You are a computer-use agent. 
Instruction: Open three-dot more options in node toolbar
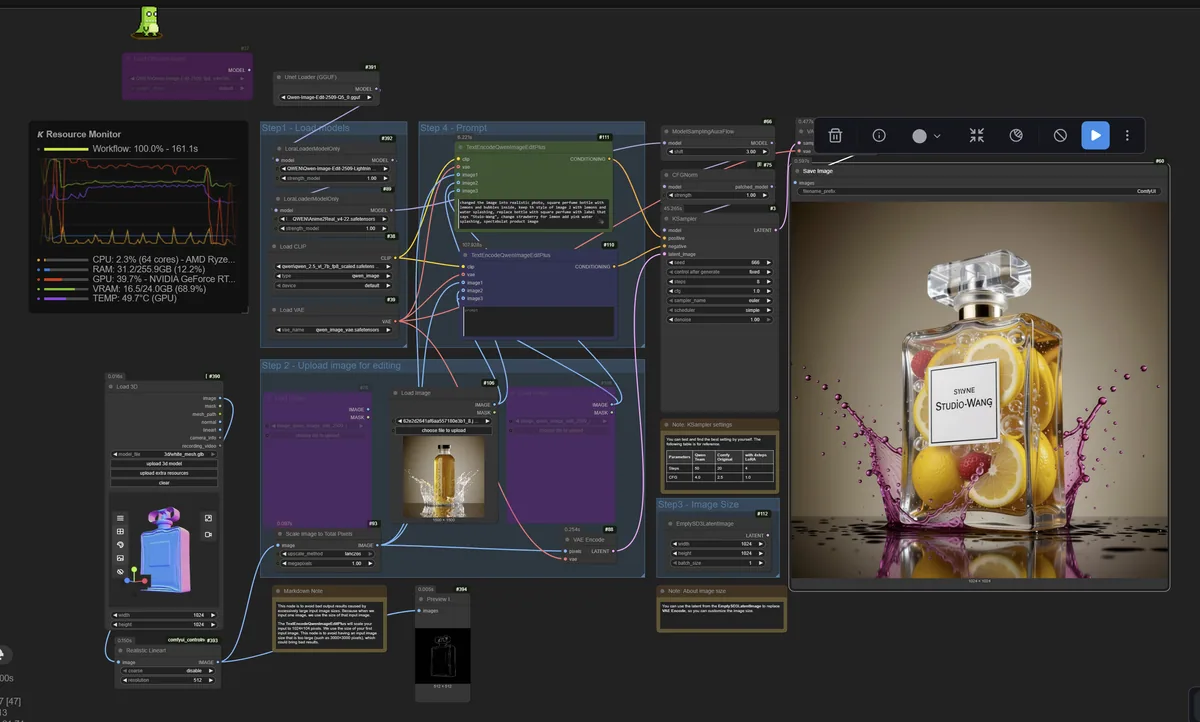(1127, 135)
